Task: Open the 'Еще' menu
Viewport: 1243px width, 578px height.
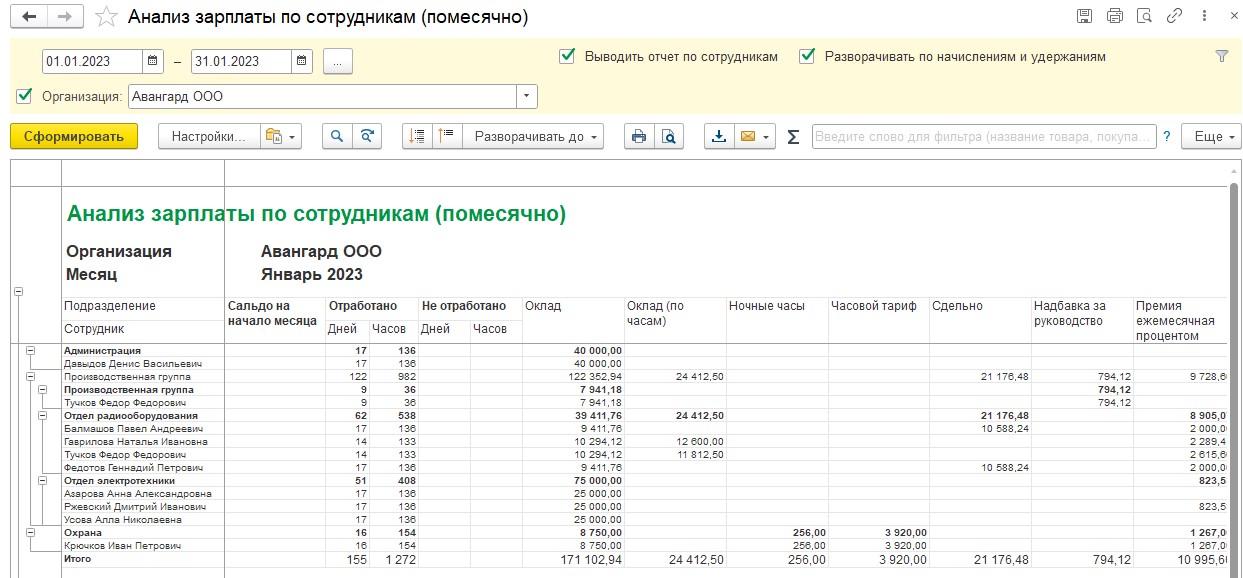Action: click(1211, 137)
